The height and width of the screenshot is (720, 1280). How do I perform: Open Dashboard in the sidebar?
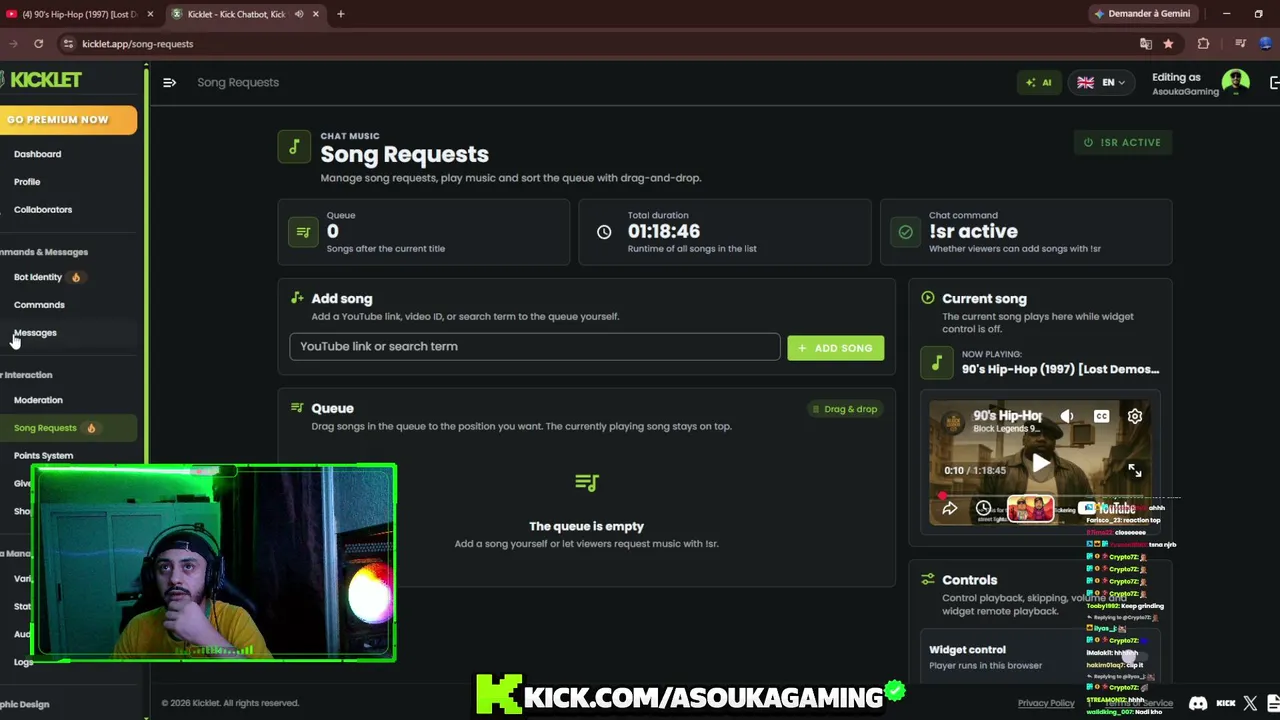point(37,154)
